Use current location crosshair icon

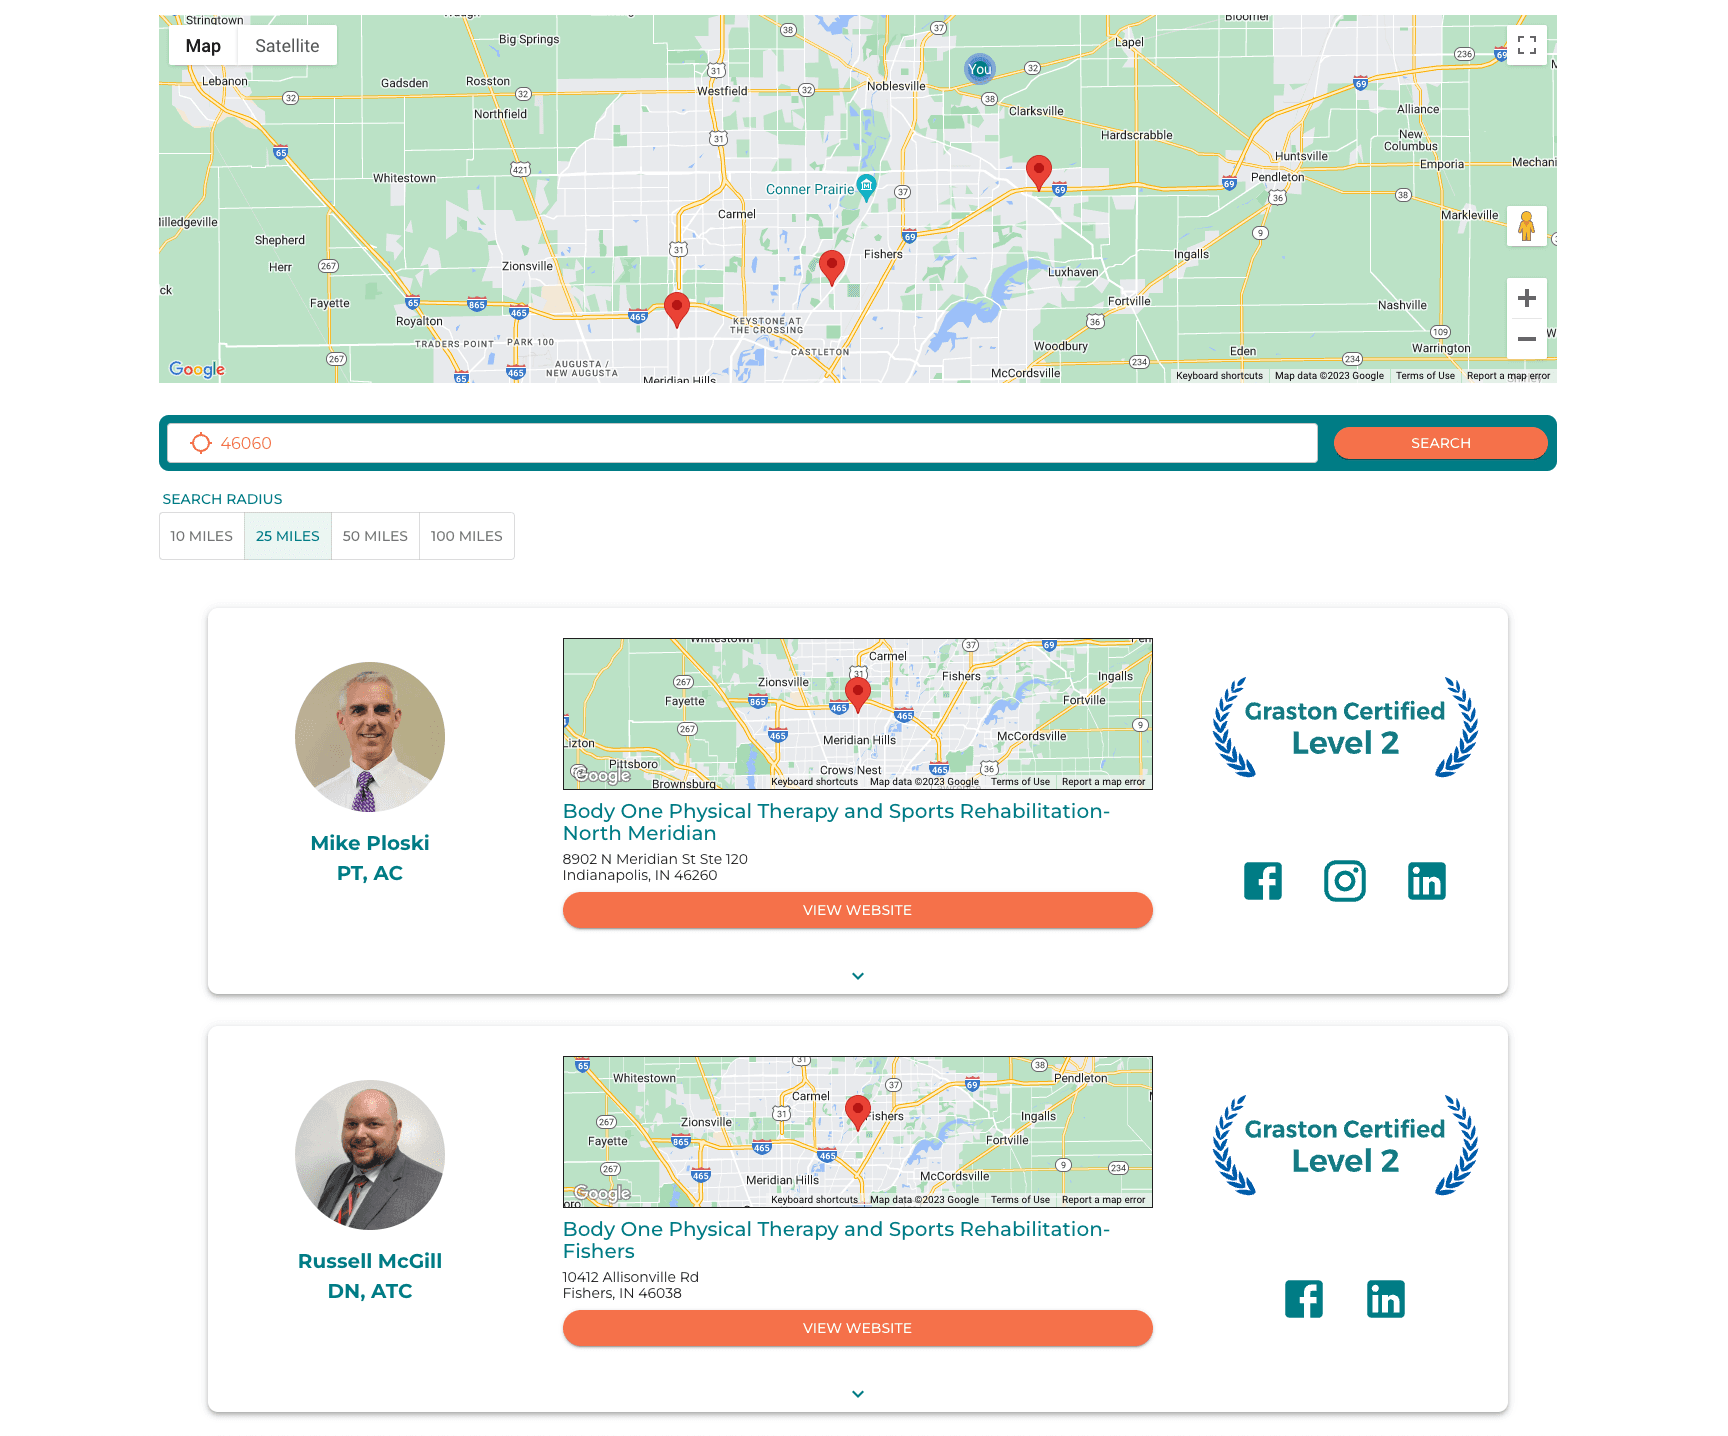pyautogui.click(x=201, y=443)
